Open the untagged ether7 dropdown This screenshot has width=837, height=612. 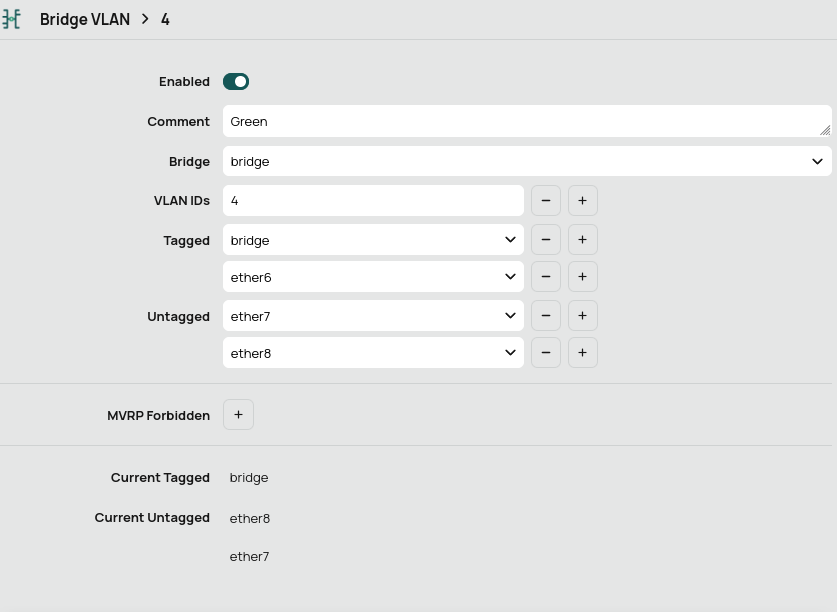[x=373, y=316]
